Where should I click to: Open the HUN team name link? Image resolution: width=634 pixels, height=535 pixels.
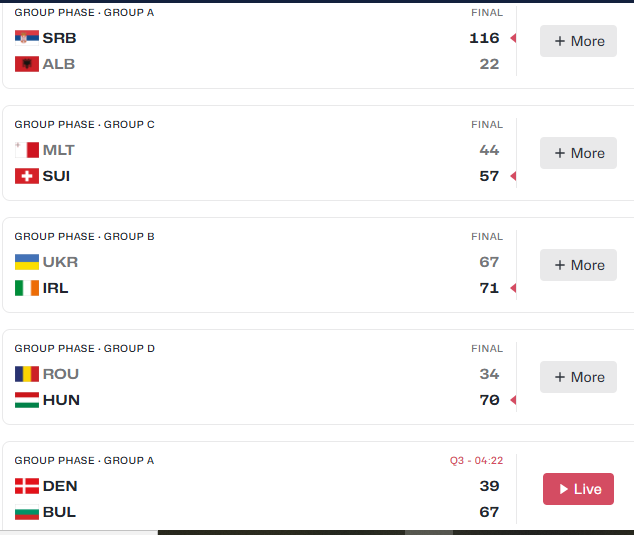61,400
